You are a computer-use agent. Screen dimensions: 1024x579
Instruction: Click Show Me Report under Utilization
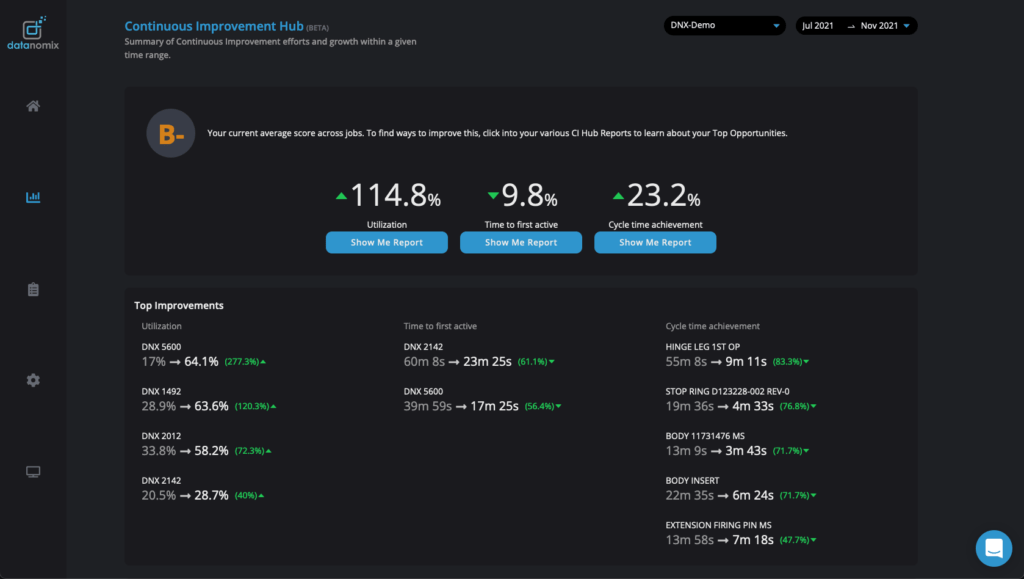(x=386, y=242)
